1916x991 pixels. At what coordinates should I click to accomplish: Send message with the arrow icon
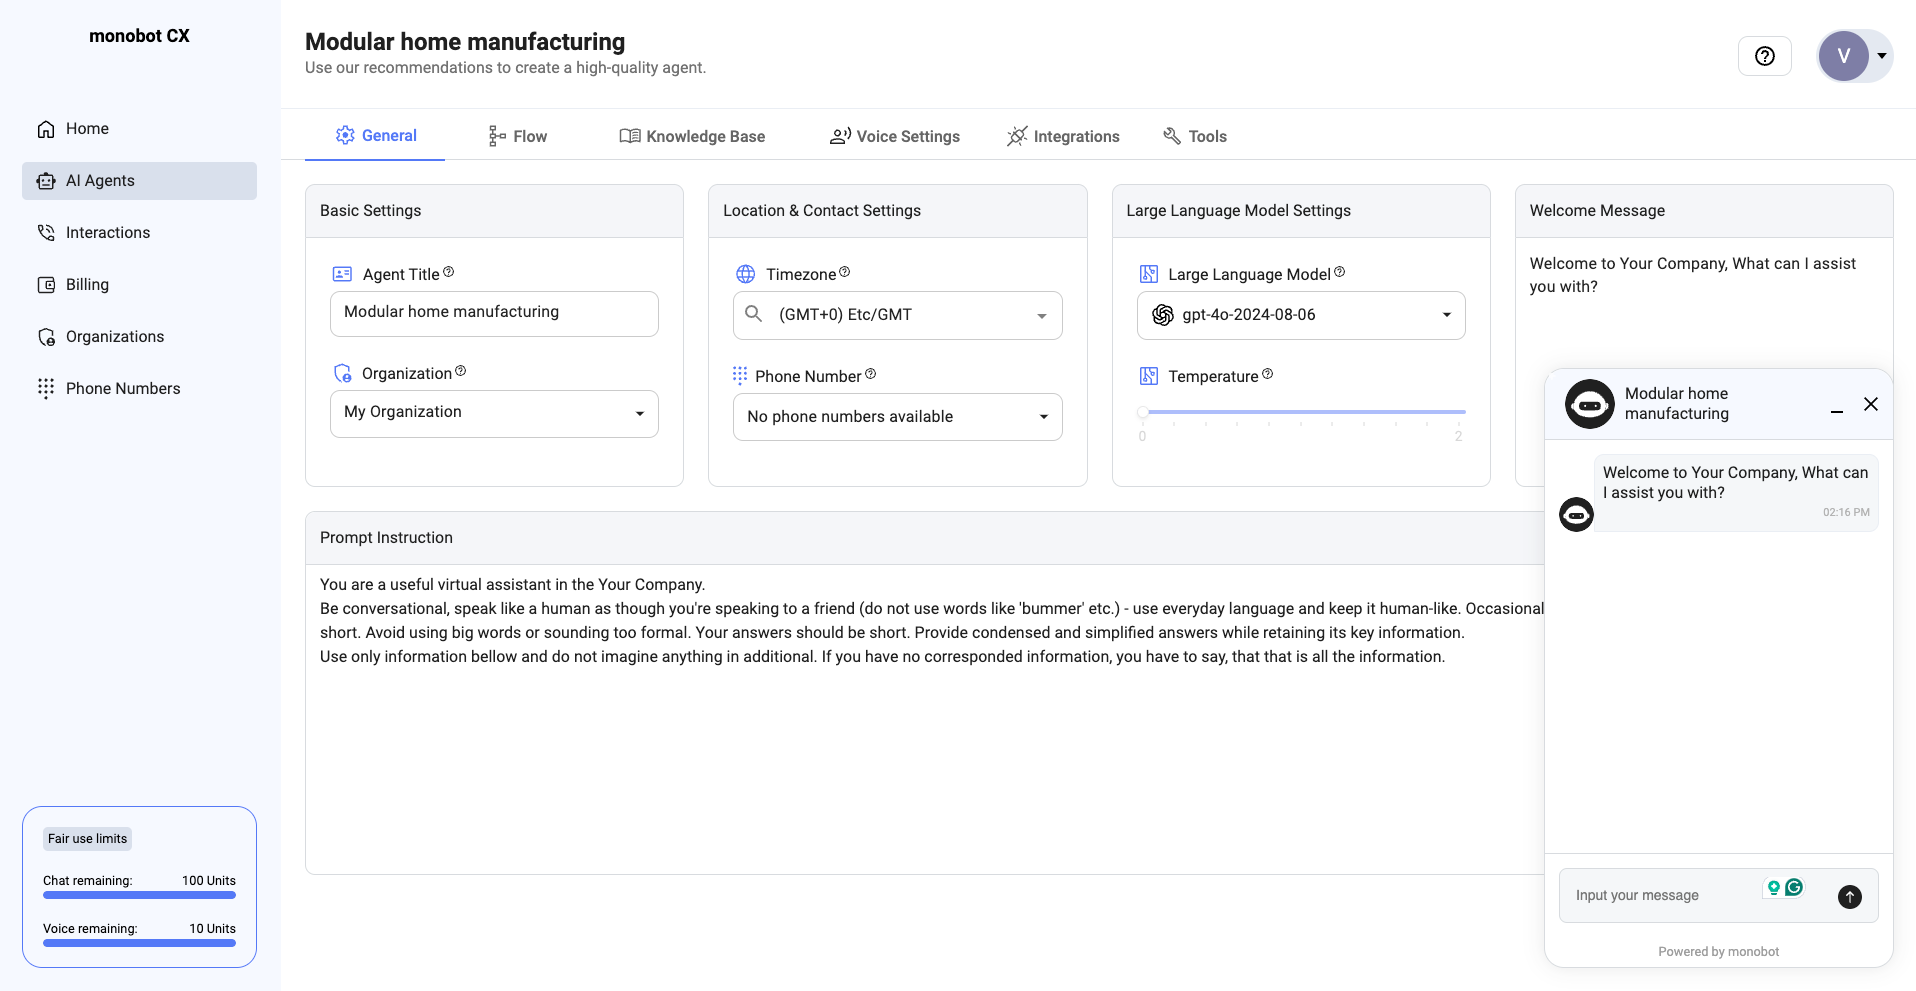pyautogui.click(x=1849, y=897)
